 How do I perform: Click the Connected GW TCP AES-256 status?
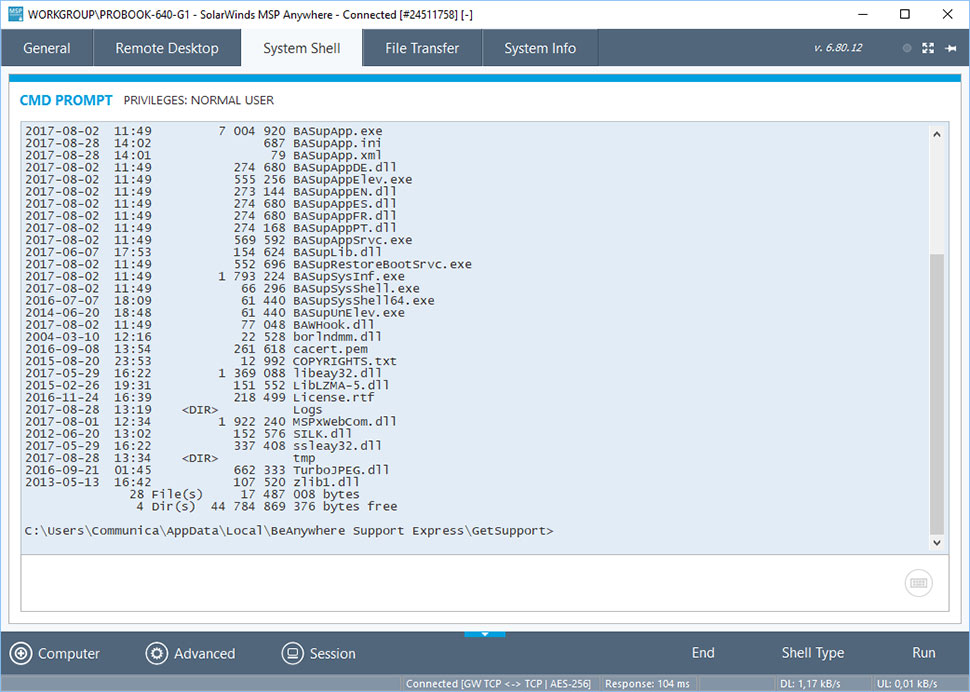point(499,683)
